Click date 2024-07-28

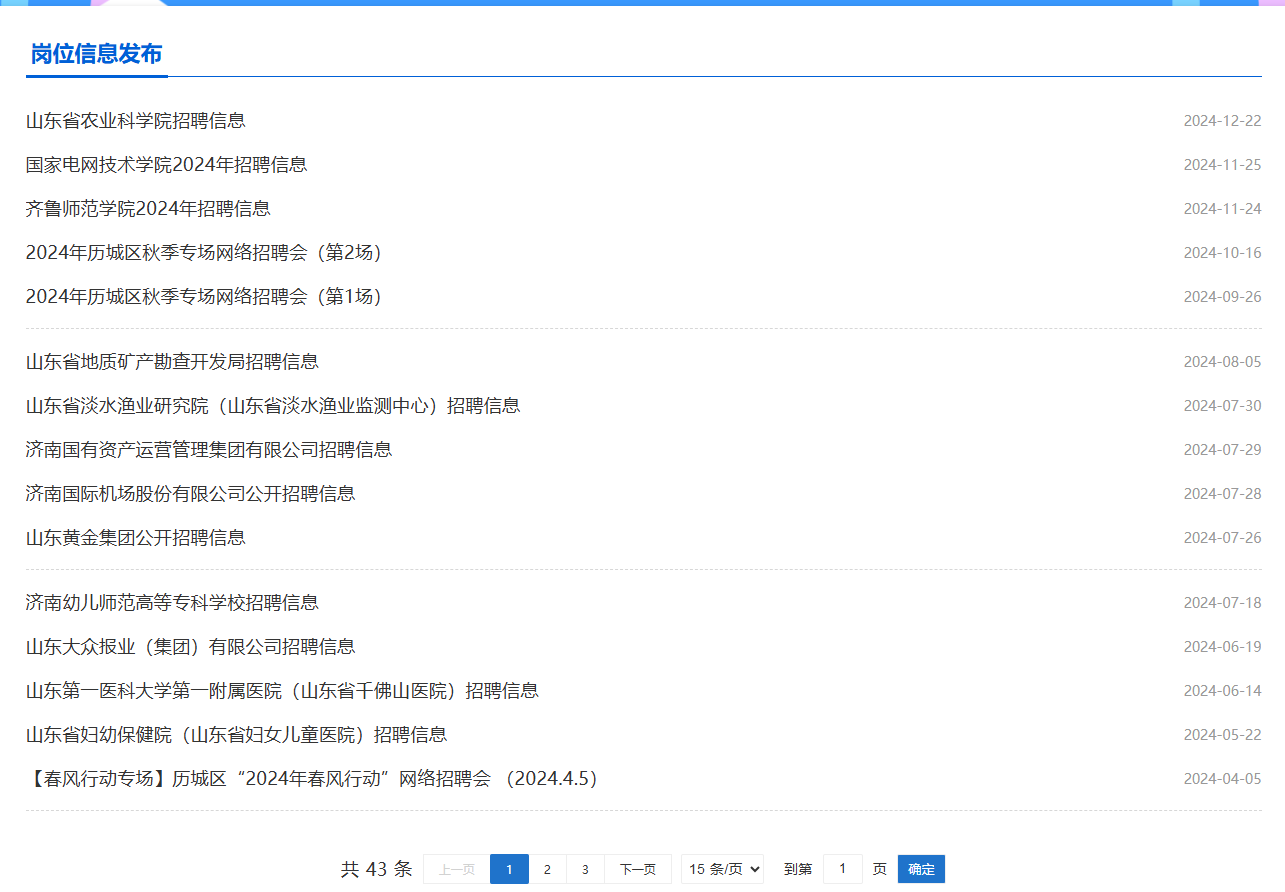click(1222, 494)
